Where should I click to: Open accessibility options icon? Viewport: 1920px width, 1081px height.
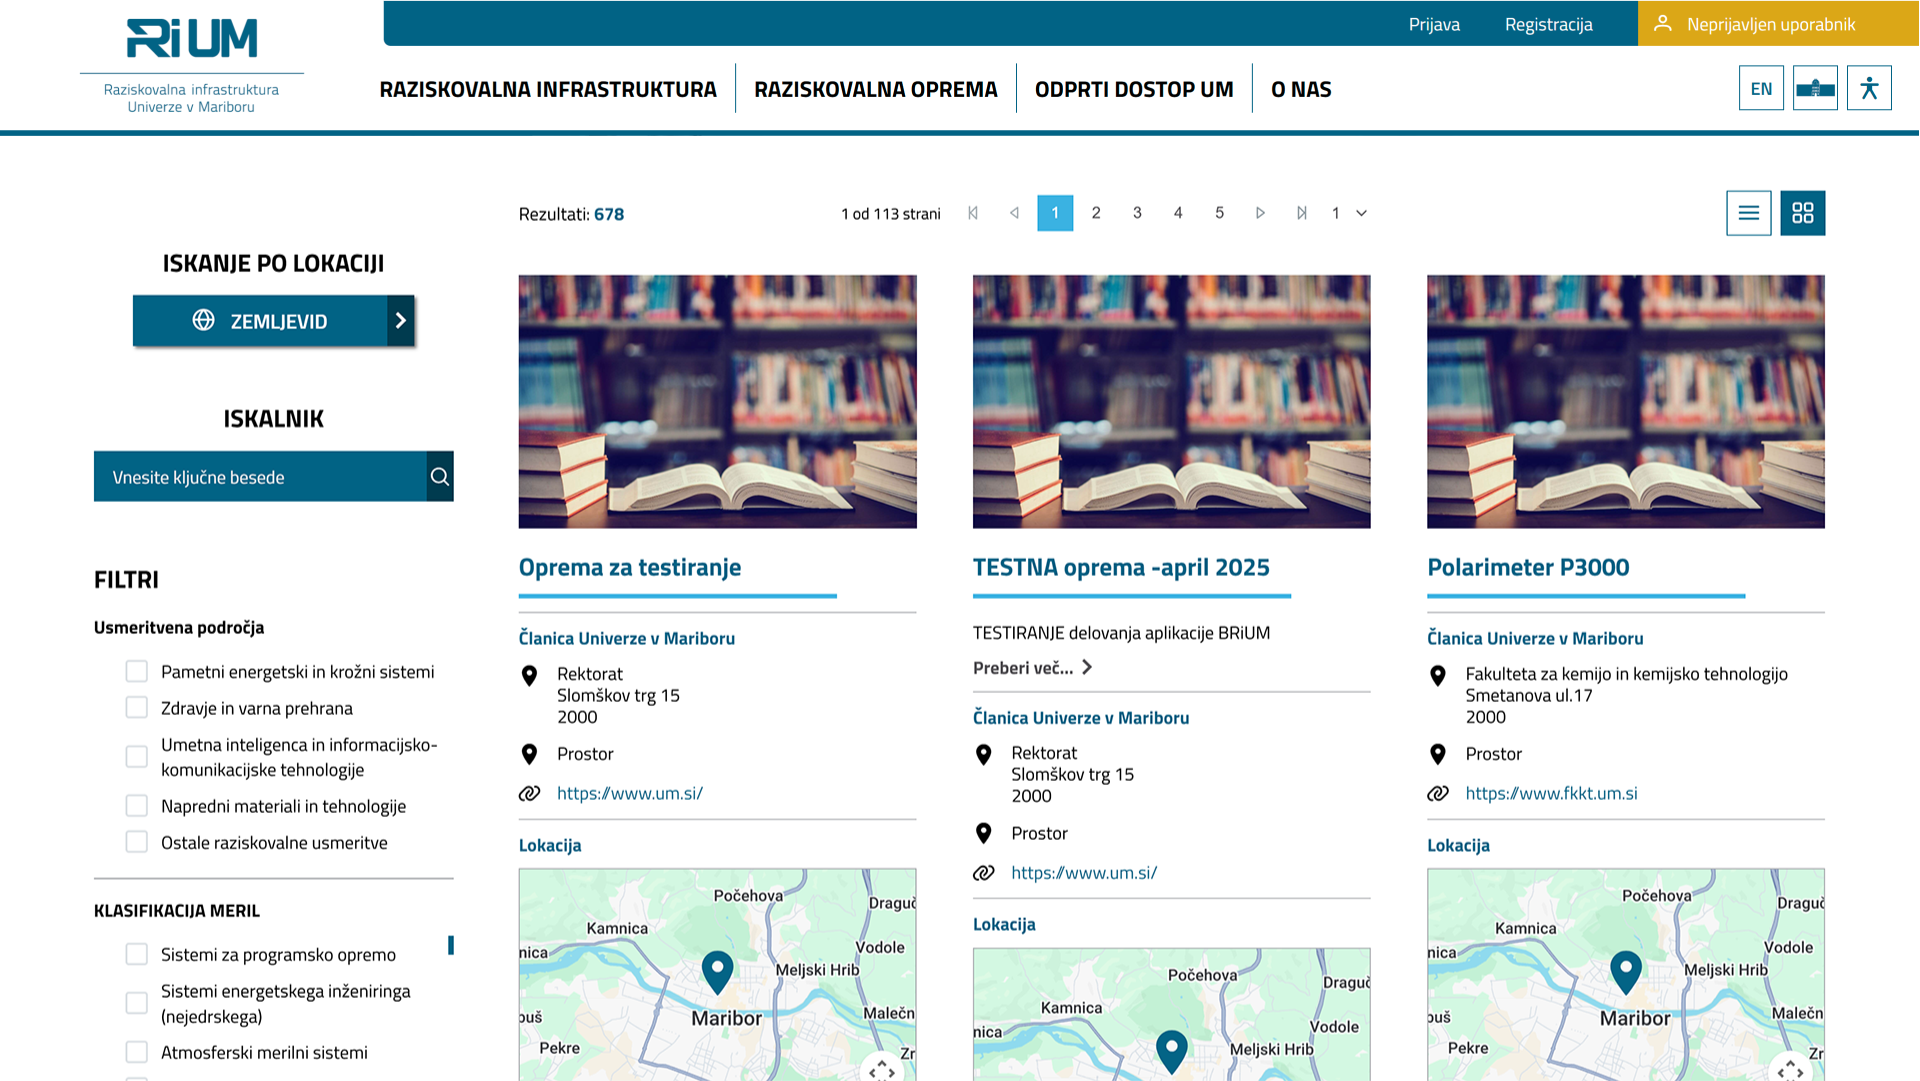point(1868,88)
